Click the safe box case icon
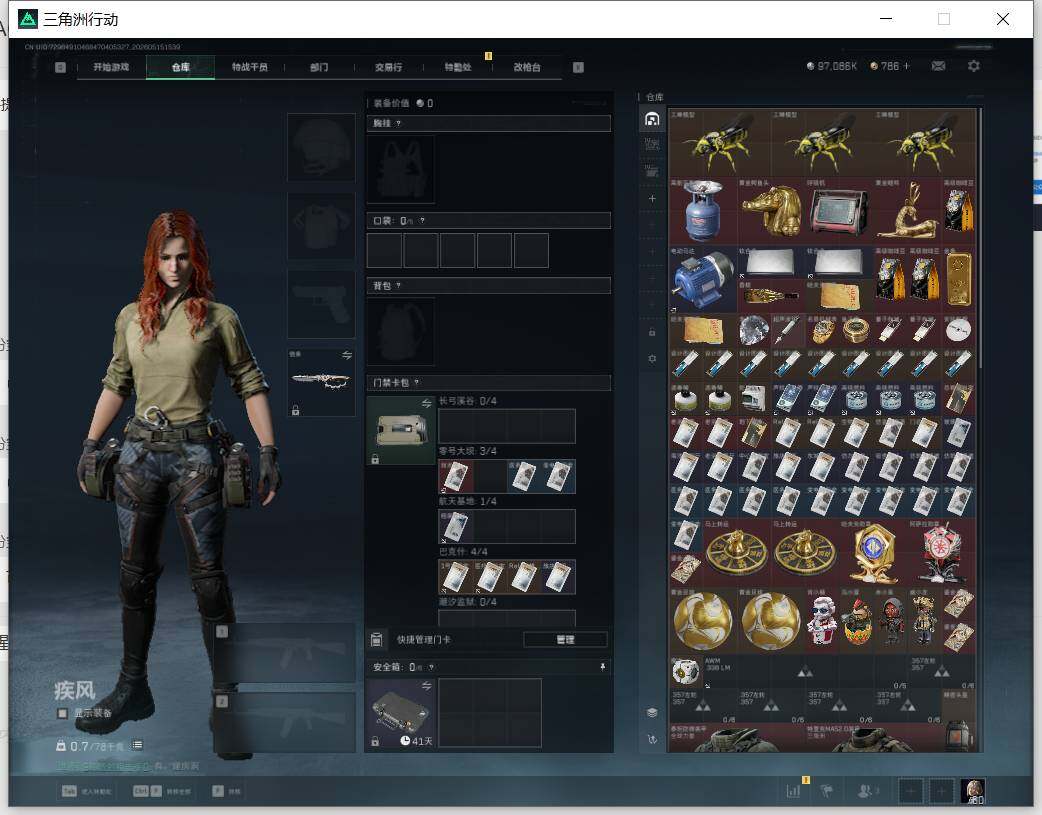 coord(401,713)
